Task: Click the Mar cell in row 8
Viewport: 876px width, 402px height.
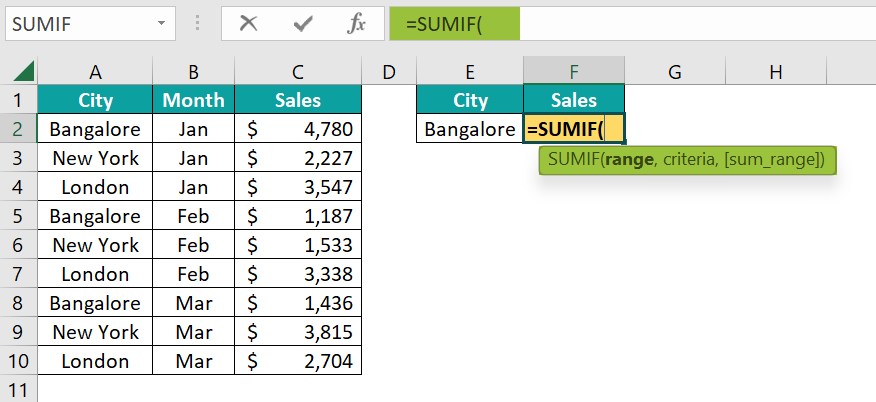Action: pyautogui.click(x=193, y=303)
